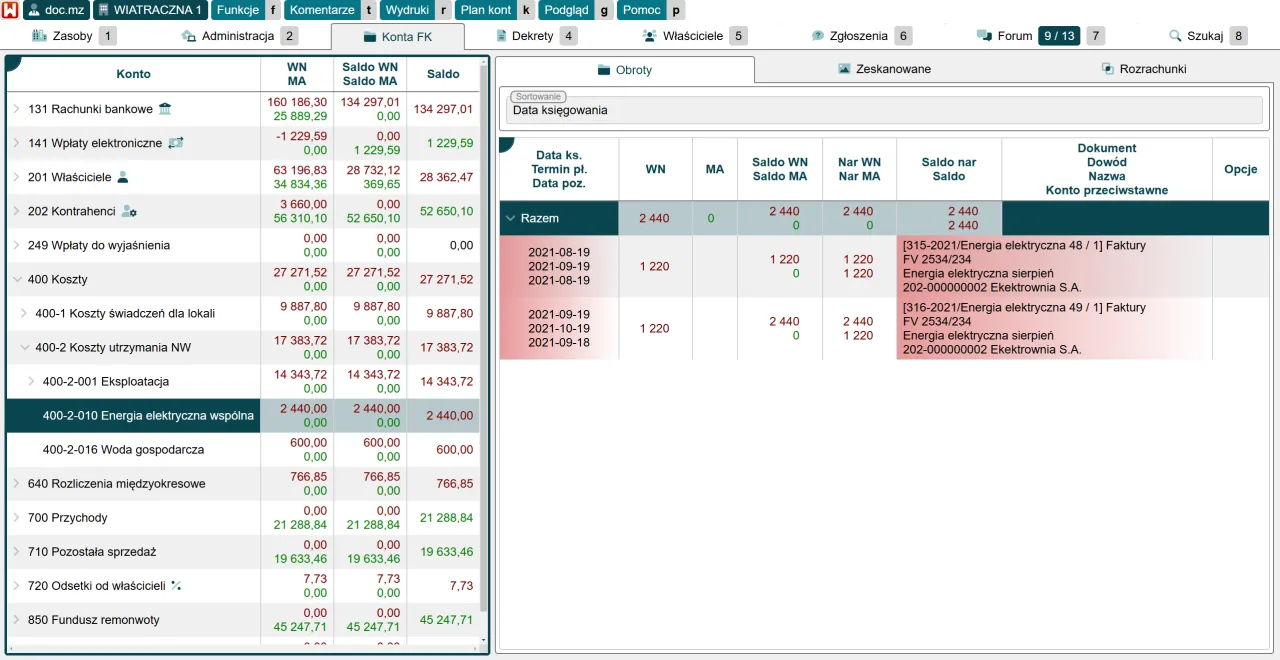Screen dimensions: 1280x660
Task: Click the magnifier icon in Szukaj tab
Action: [1175, 36]
